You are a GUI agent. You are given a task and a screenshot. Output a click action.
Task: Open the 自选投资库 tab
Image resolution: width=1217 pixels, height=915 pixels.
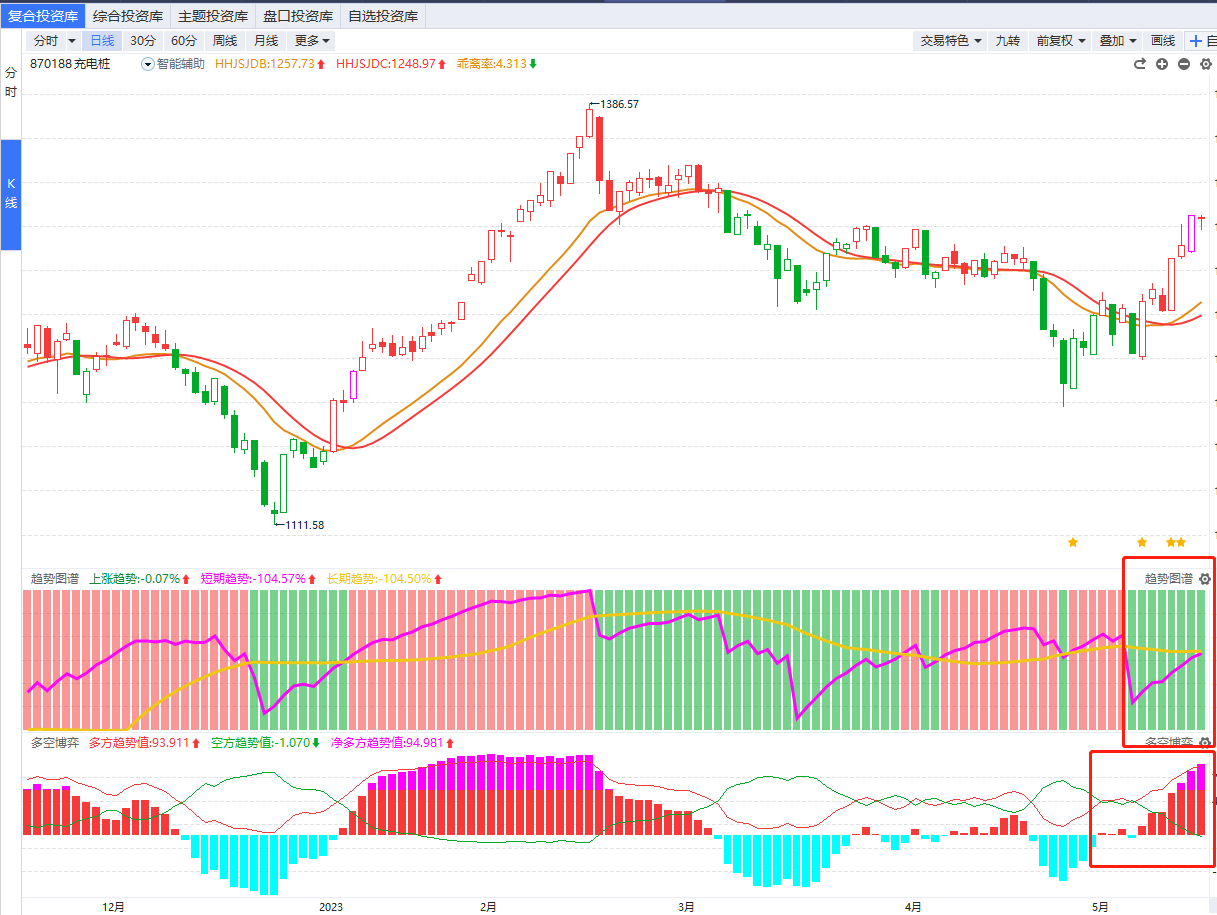click(x=383, y=16)
